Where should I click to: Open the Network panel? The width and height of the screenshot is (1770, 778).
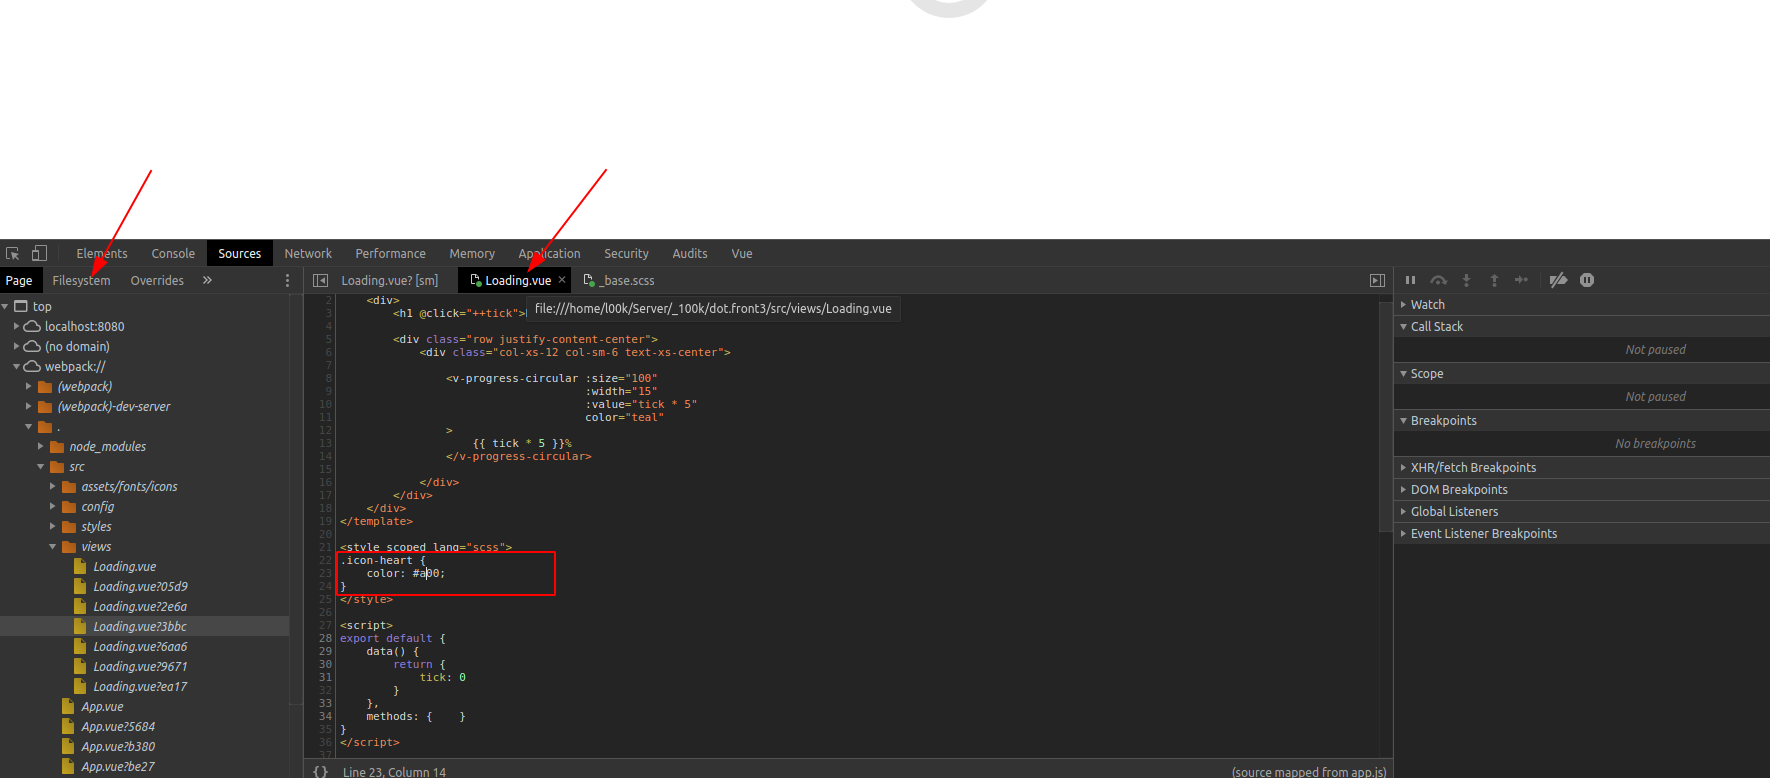308,254
